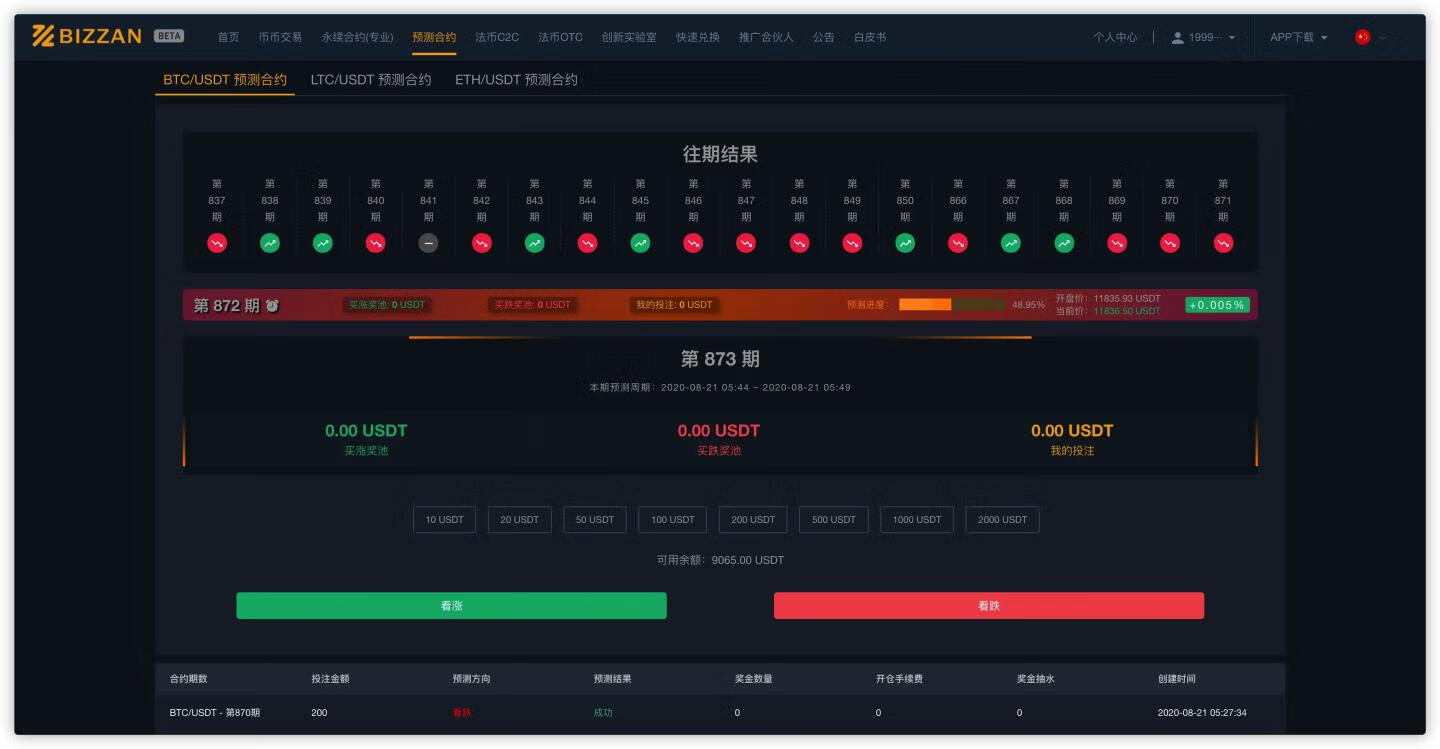
Task: Click the user avatar icon in header
Action: (1177, 37)
